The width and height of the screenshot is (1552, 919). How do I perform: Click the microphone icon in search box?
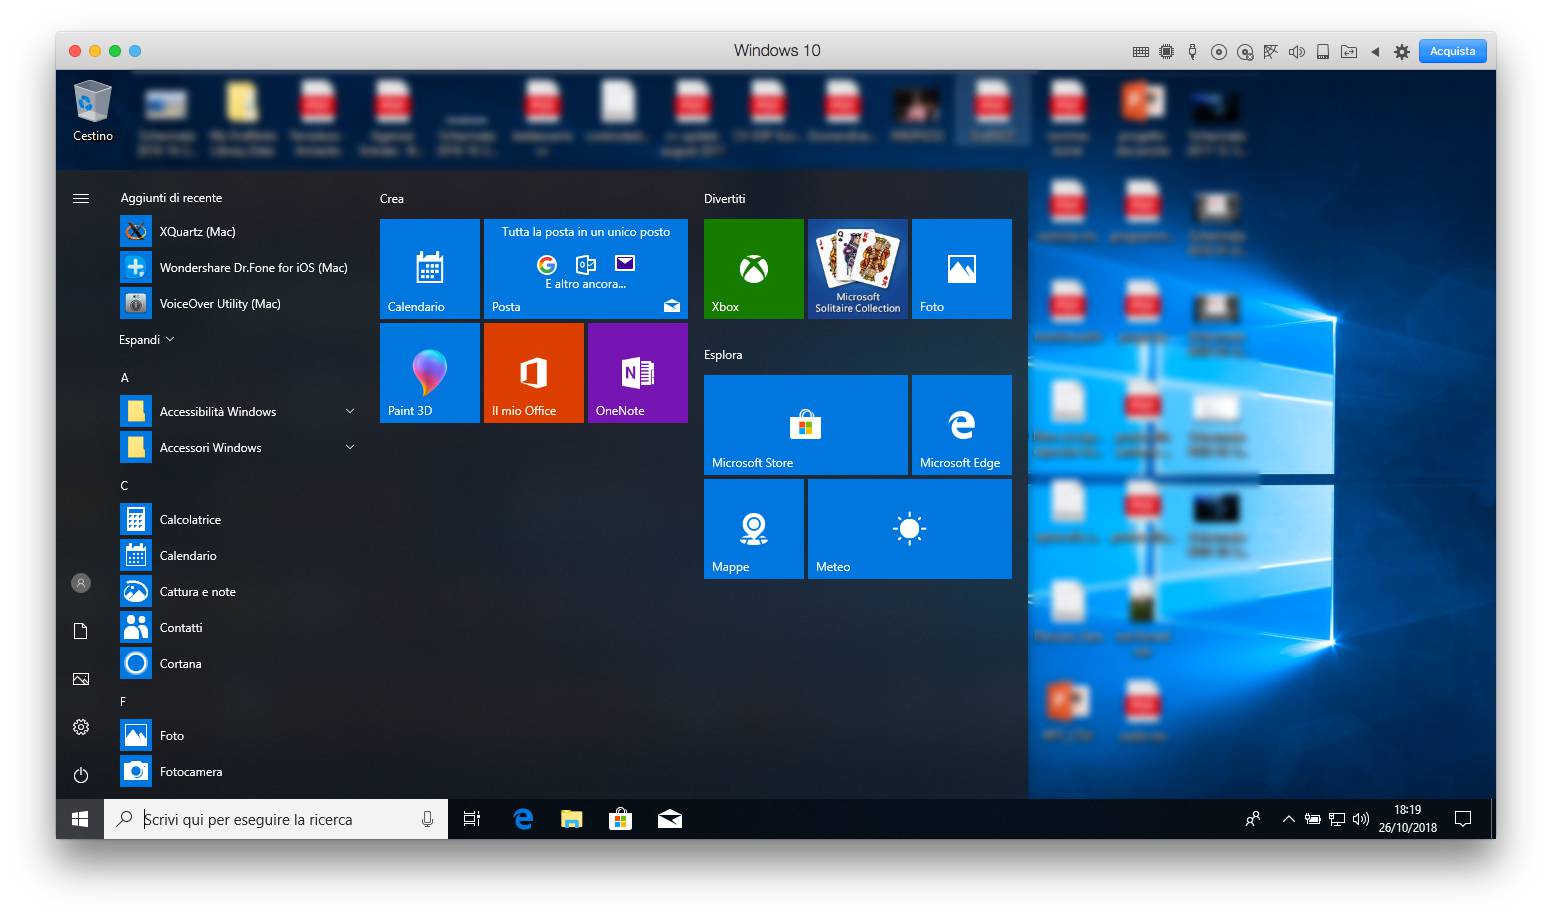pos(428,819)
